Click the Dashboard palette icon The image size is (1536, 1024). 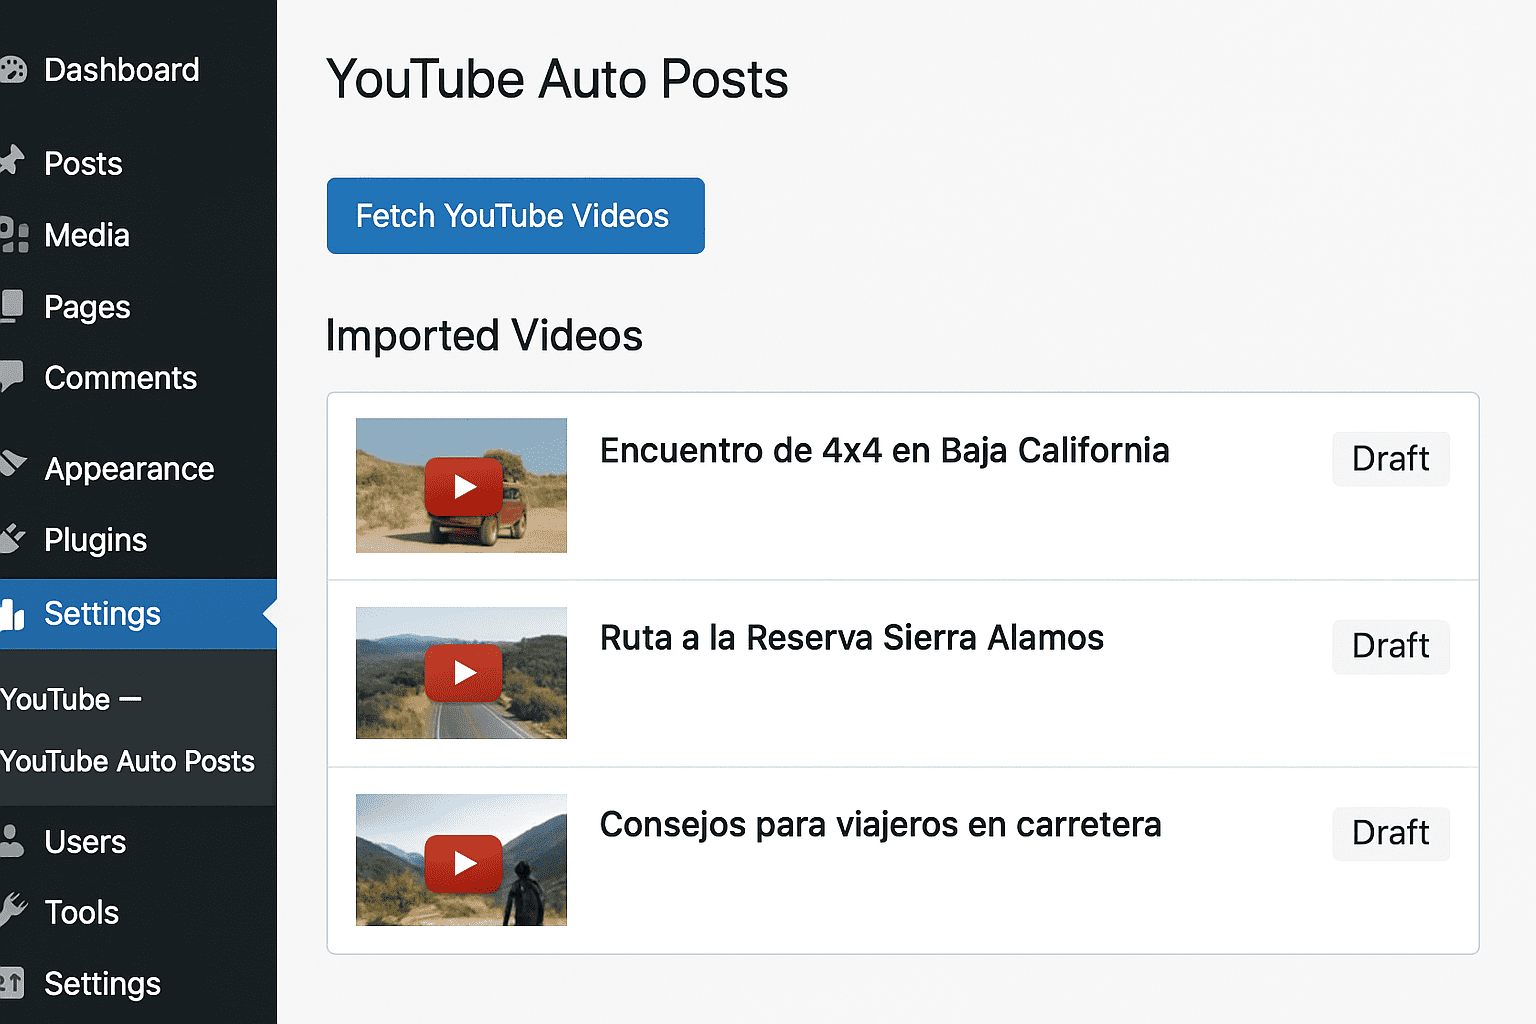pyautogui.click(x=13, y=70)
